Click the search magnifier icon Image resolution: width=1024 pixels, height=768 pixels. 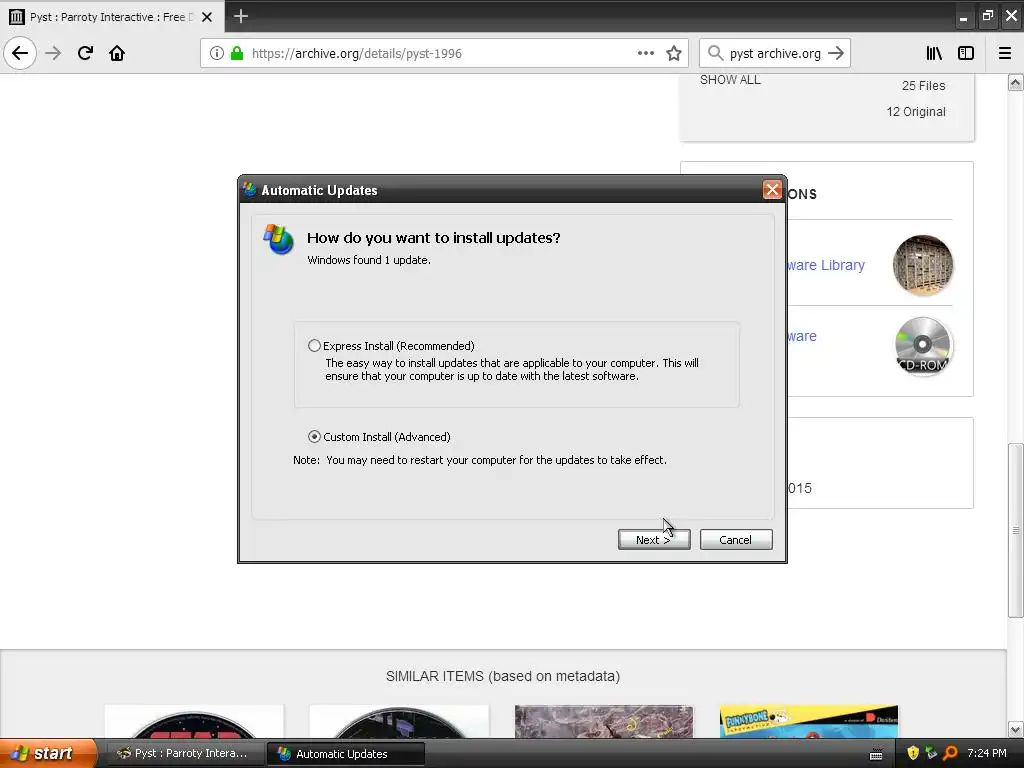(x=715, y=53)
